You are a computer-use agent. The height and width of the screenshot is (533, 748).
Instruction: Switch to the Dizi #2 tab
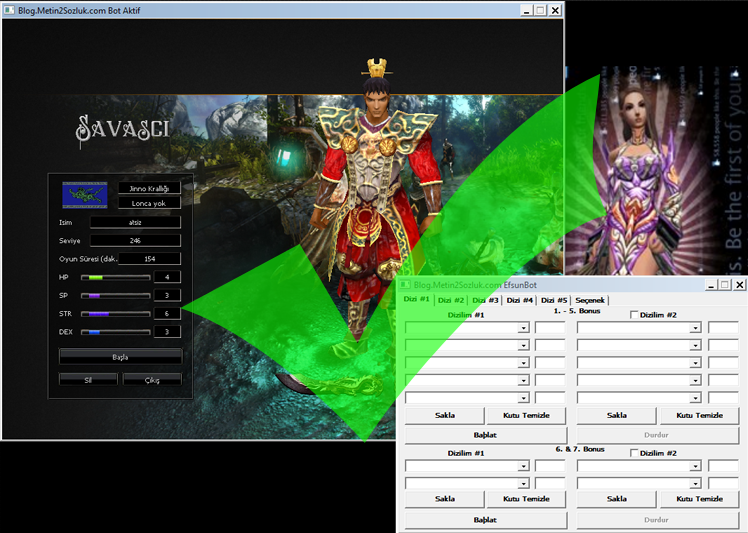(451, 300)
